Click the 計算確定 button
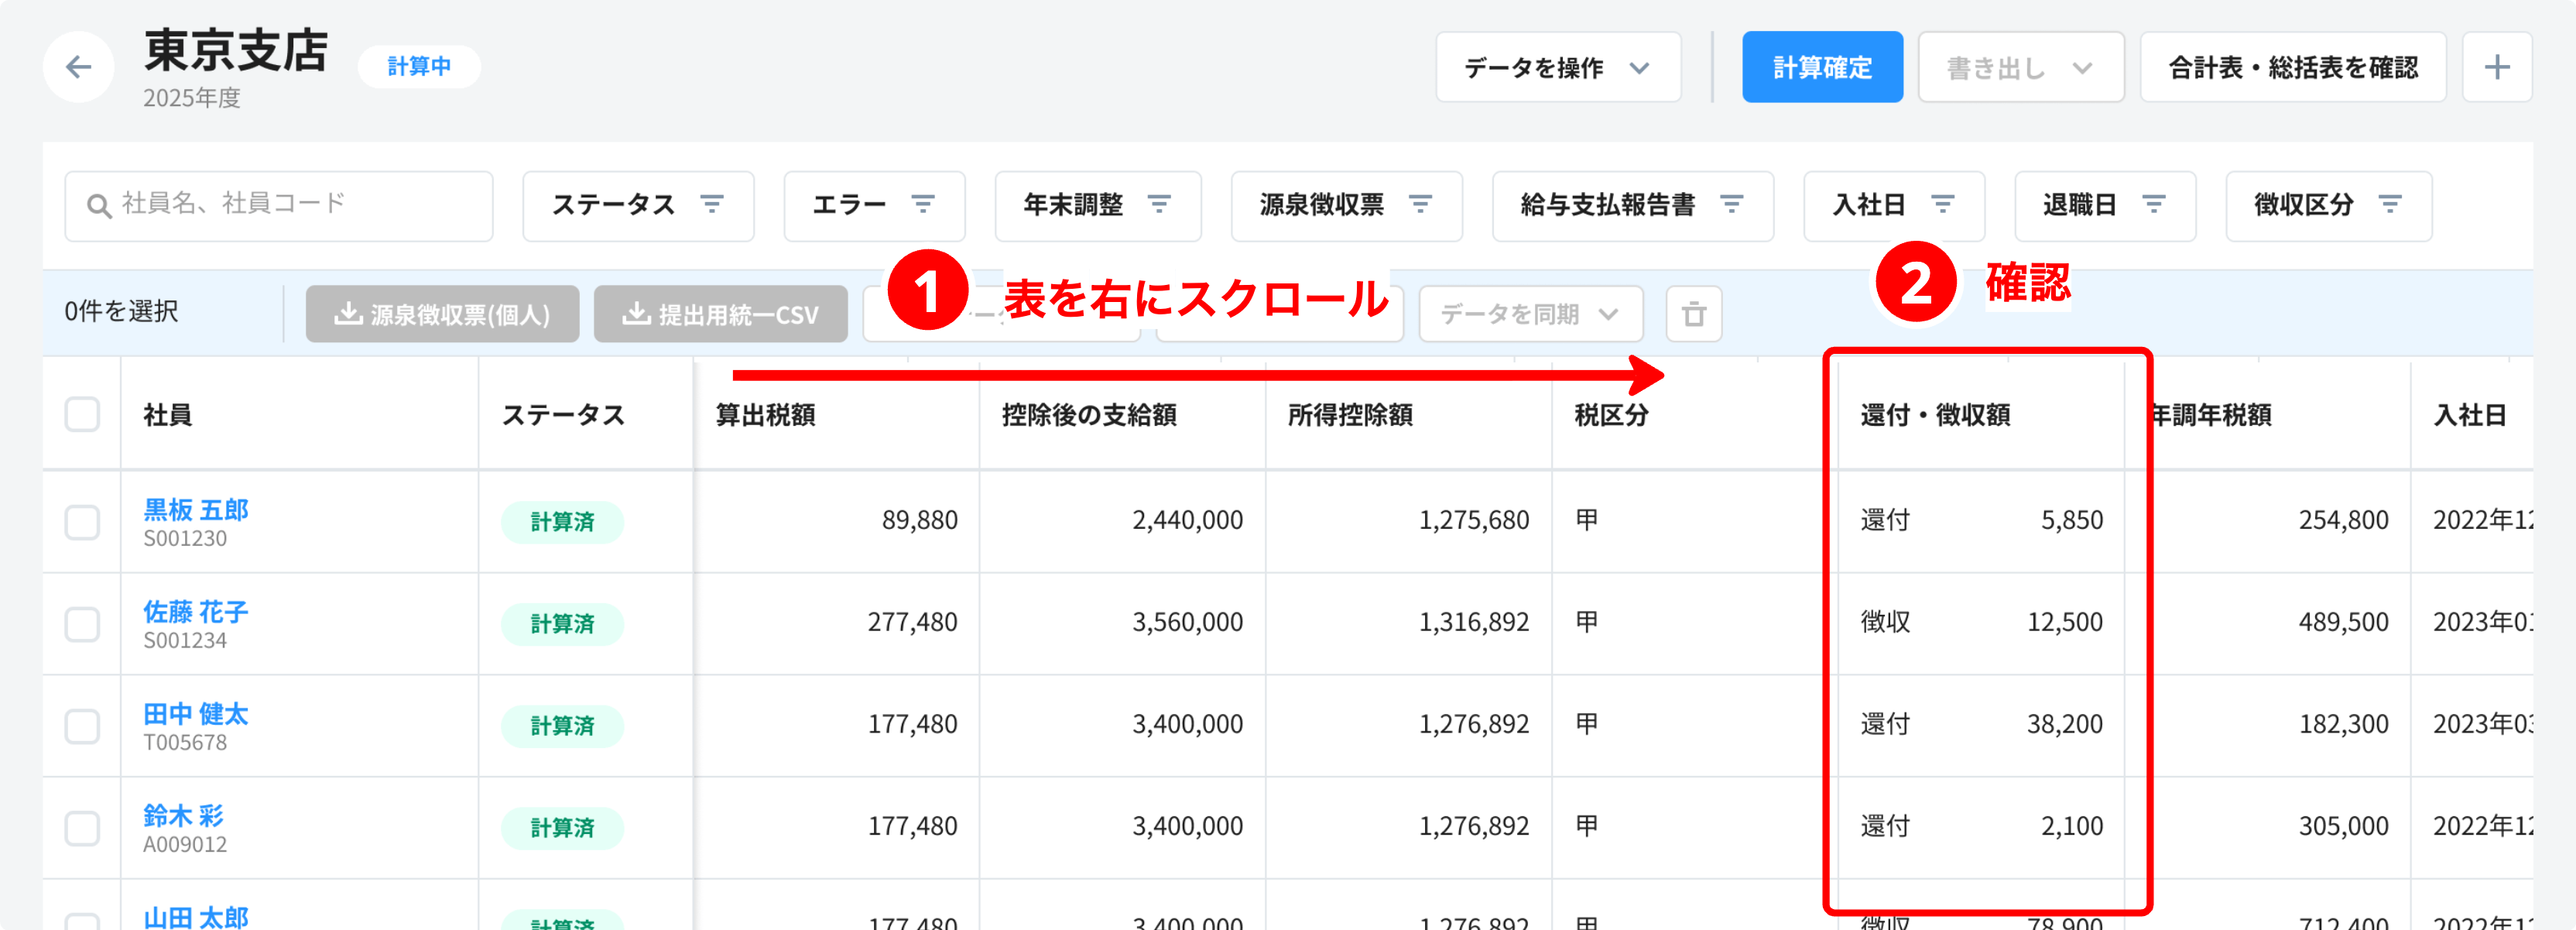This screenshot has width=2576, height=930. pos(1821,67)
